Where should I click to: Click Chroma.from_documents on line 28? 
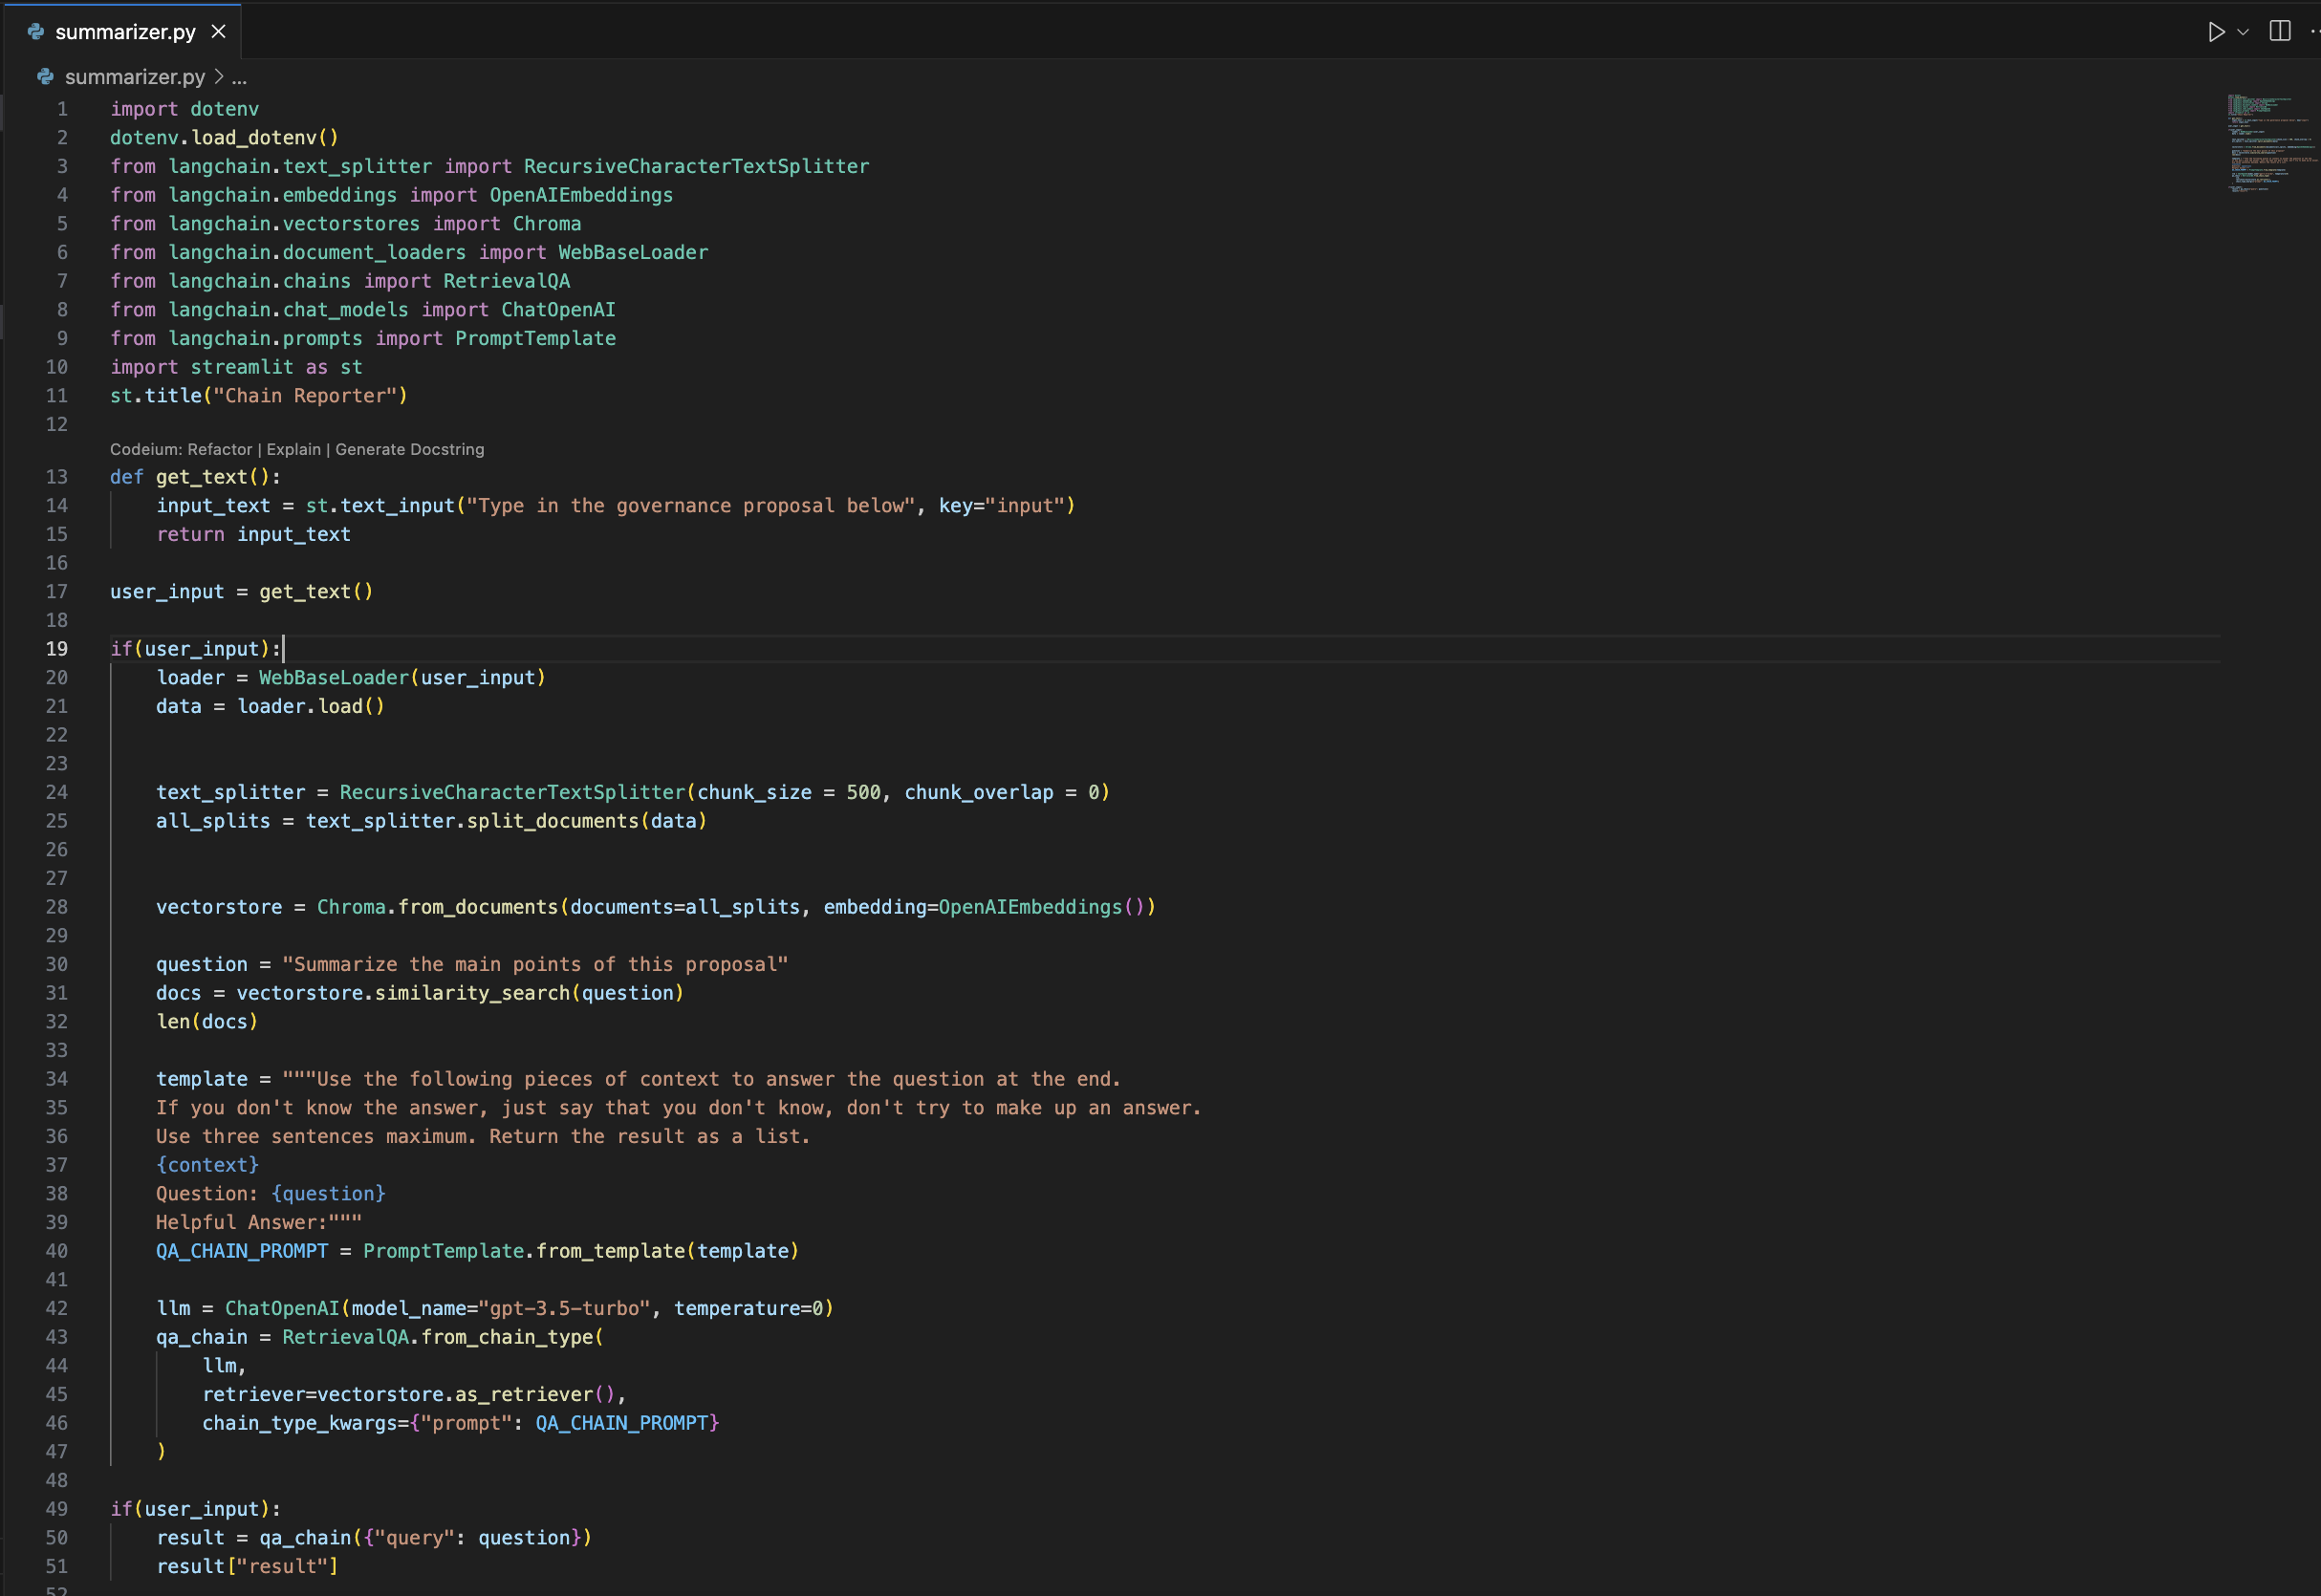click(437, 908)
